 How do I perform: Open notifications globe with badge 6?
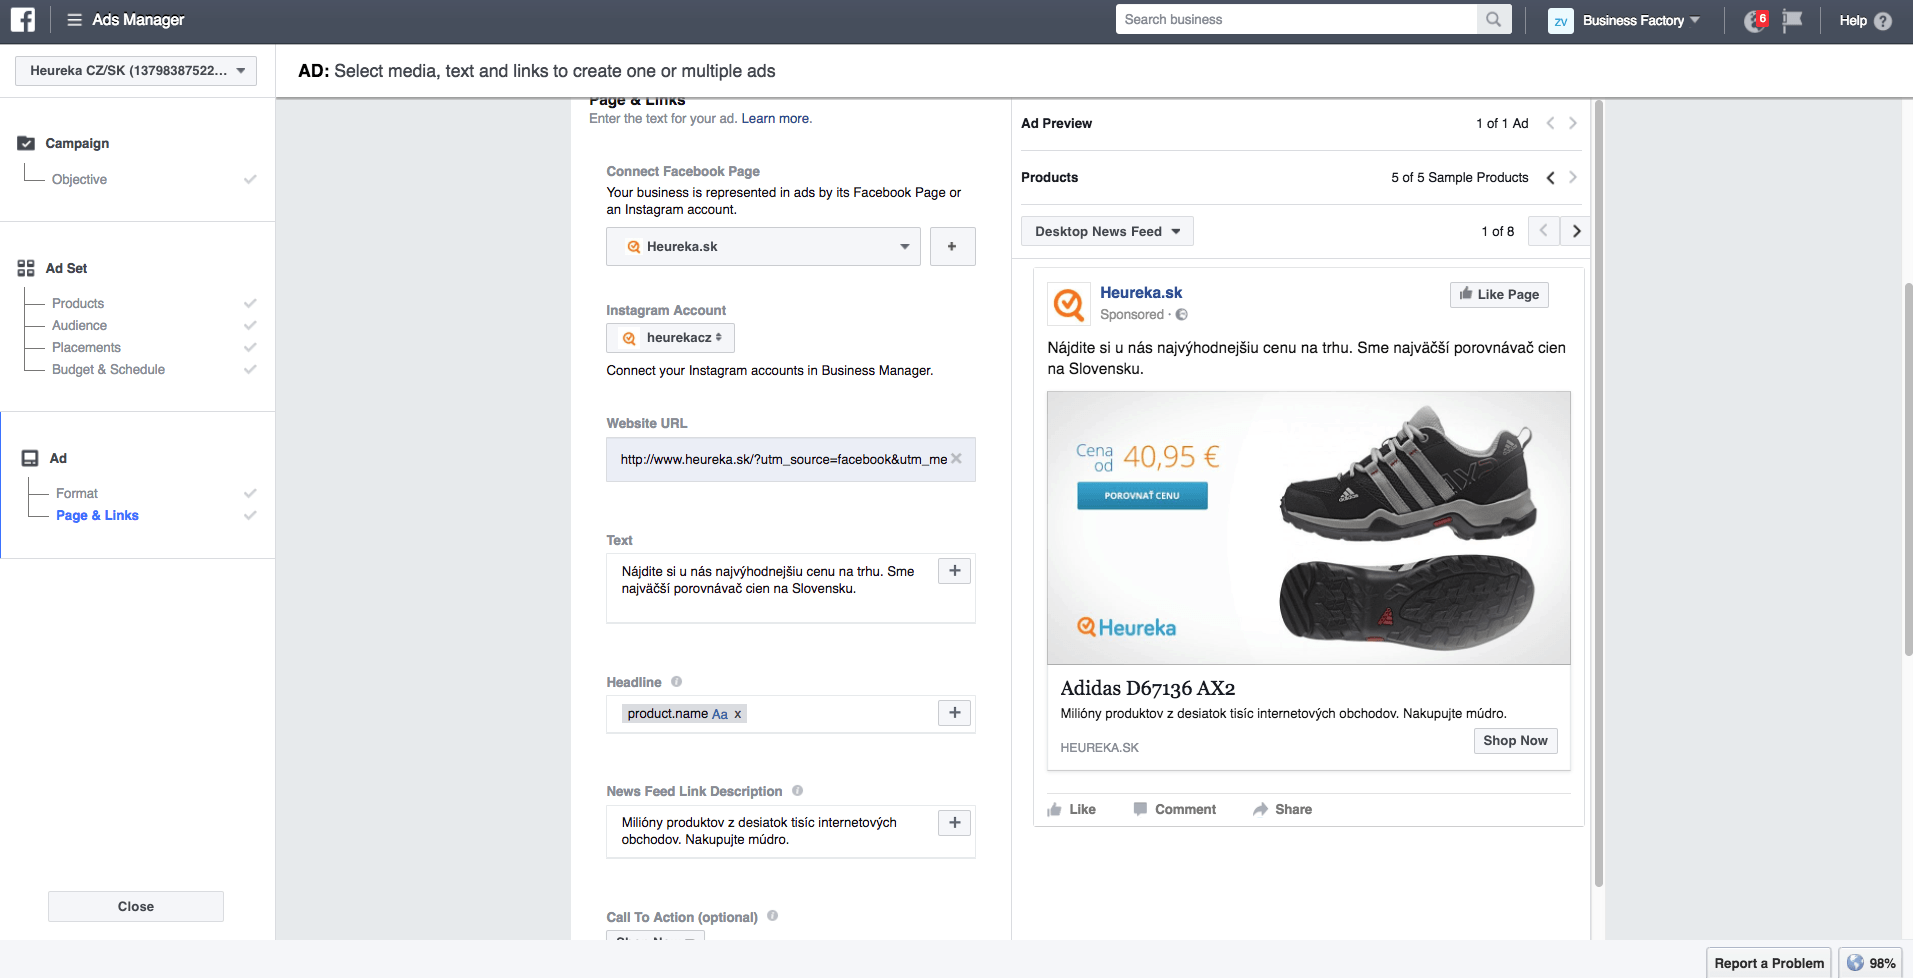pyautogui.click(x=1756, y=20)
